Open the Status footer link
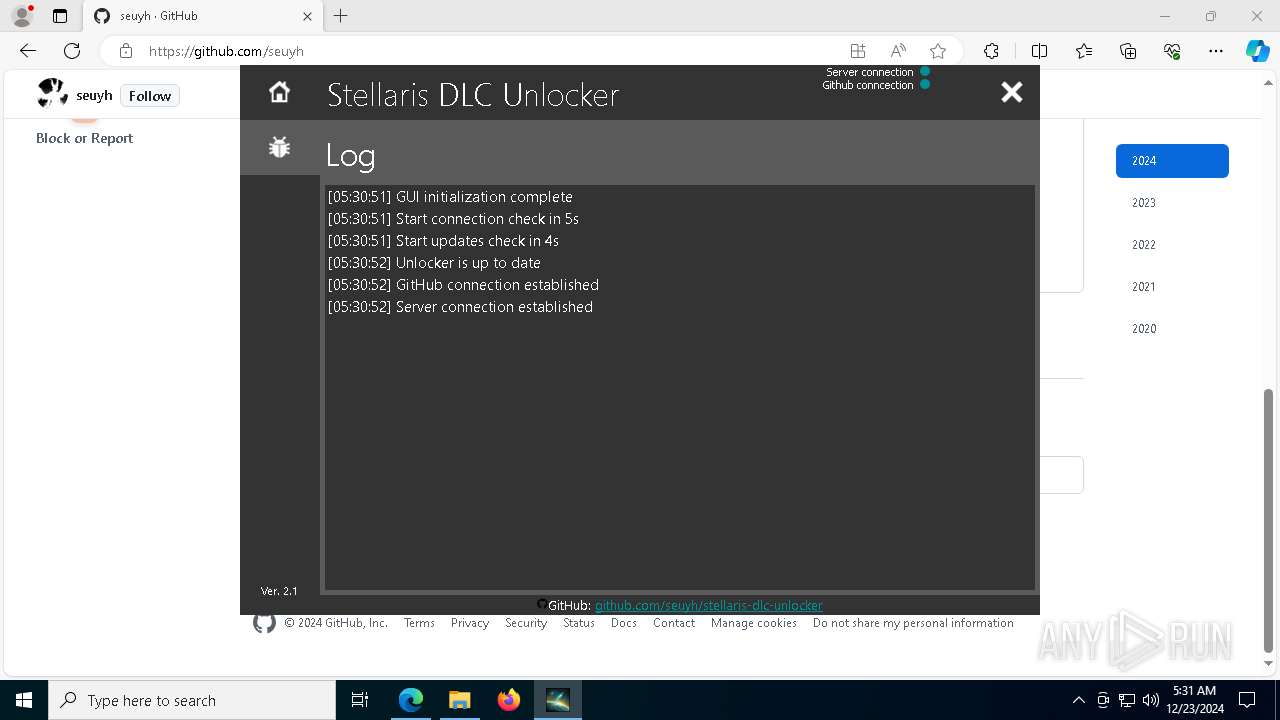 579,623
